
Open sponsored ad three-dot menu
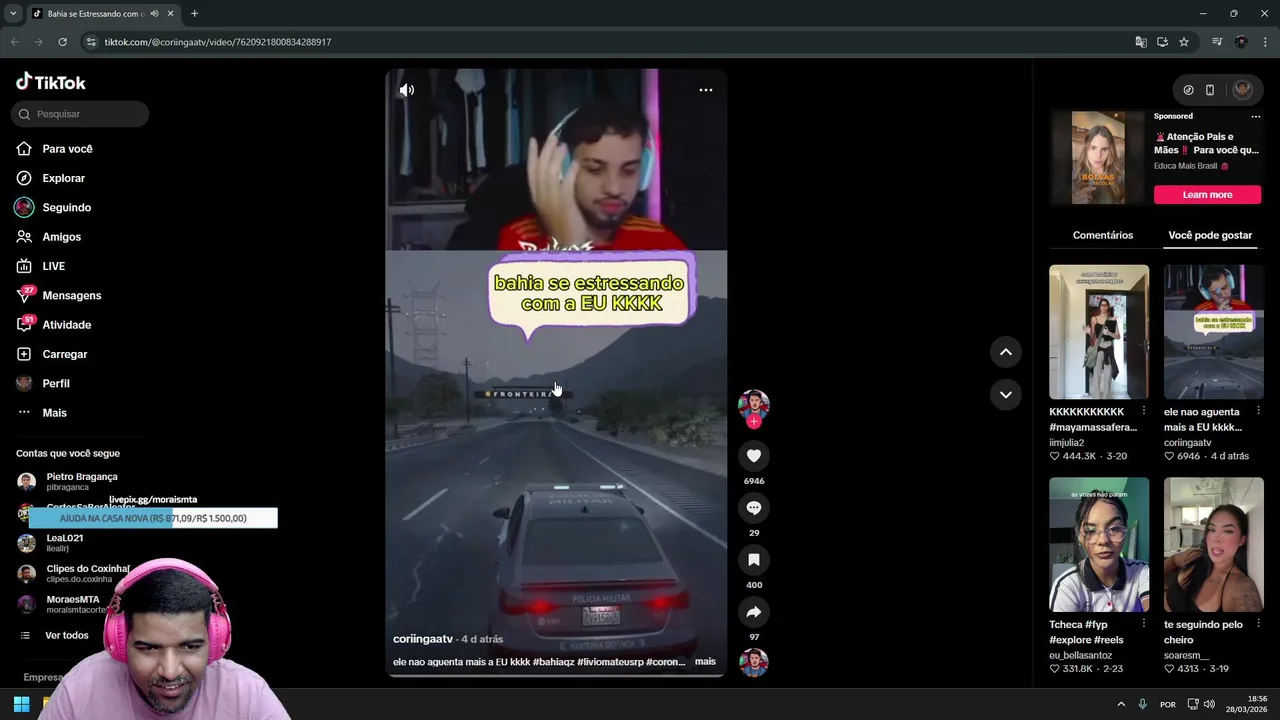[1256, 116]
